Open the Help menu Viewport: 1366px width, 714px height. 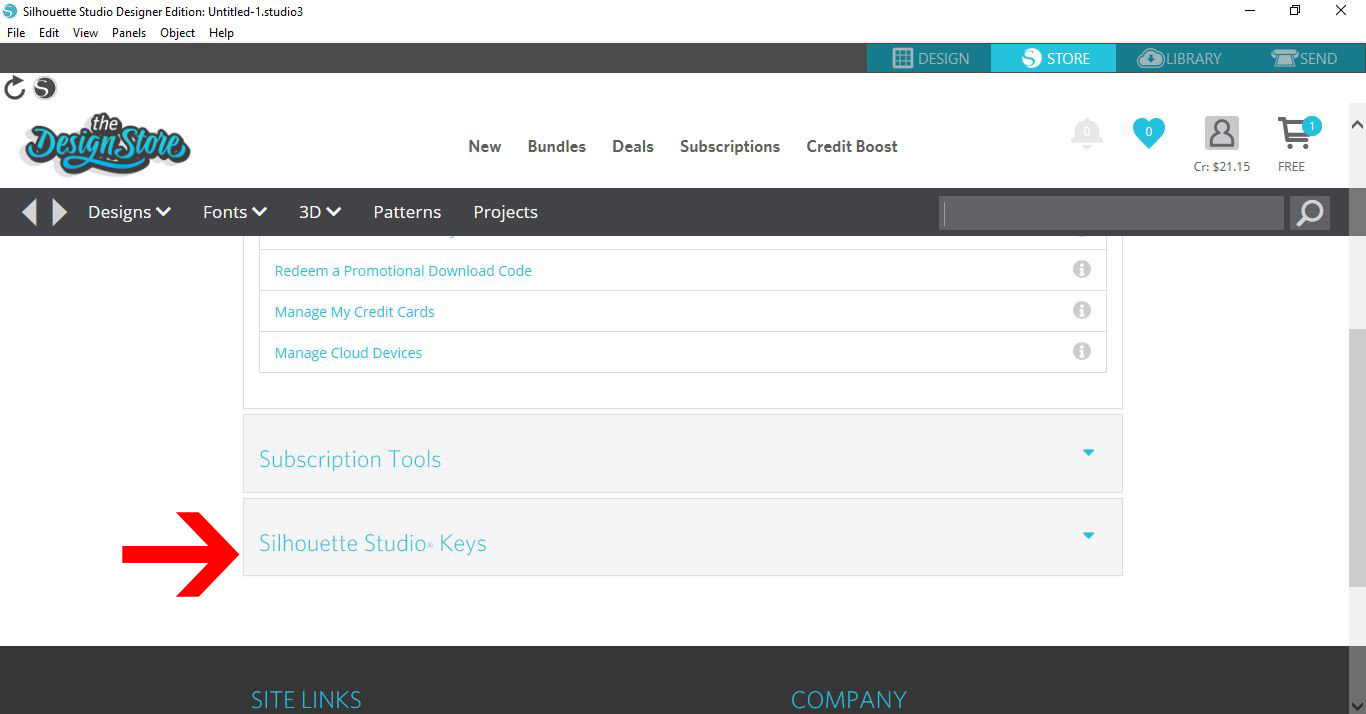point(221,33)
